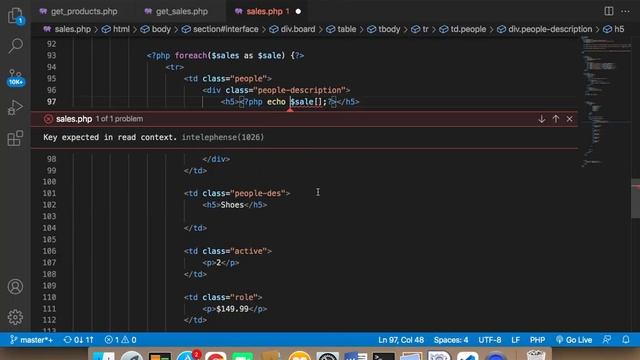
Task: Click the 'Key expected in read context' message
Action: pos(110,137)
